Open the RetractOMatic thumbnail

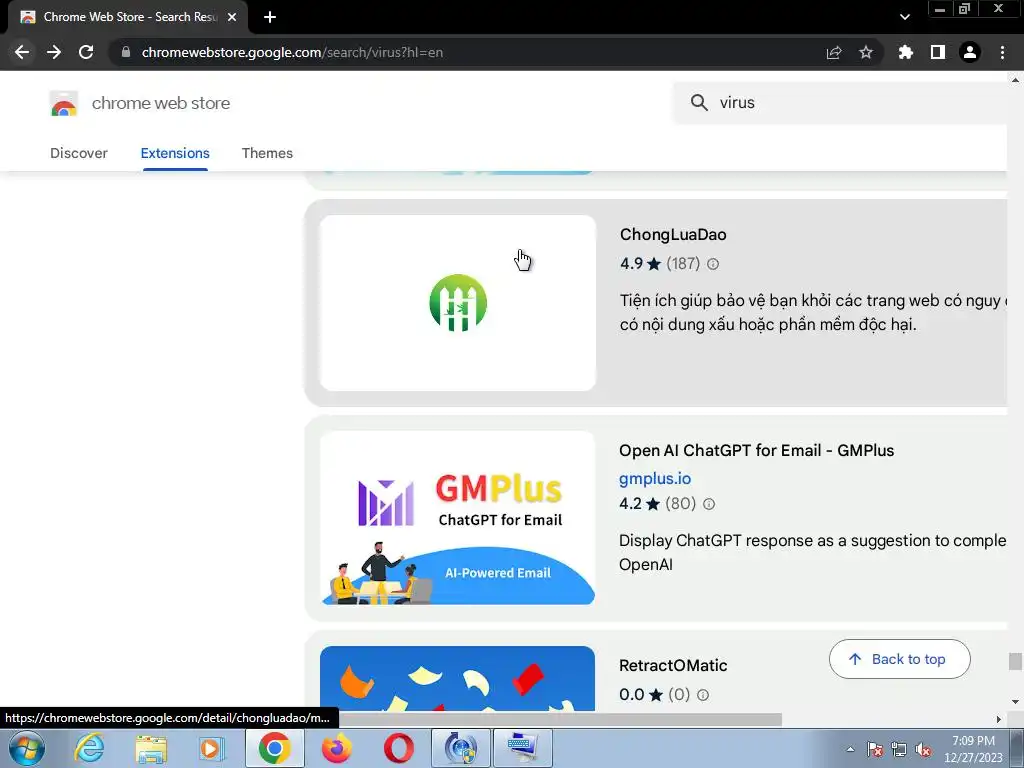click(x=458, y=678)
